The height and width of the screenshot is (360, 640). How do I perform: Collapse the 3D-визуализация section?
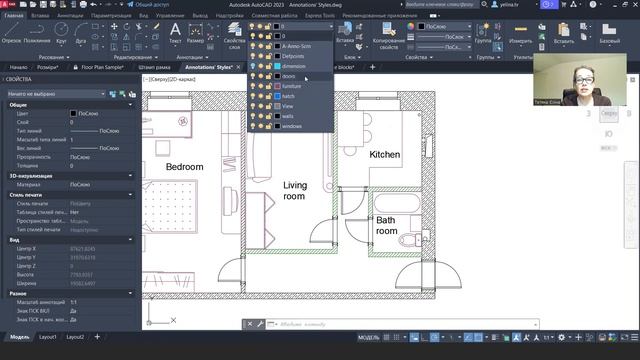click(x=130, y=176)
